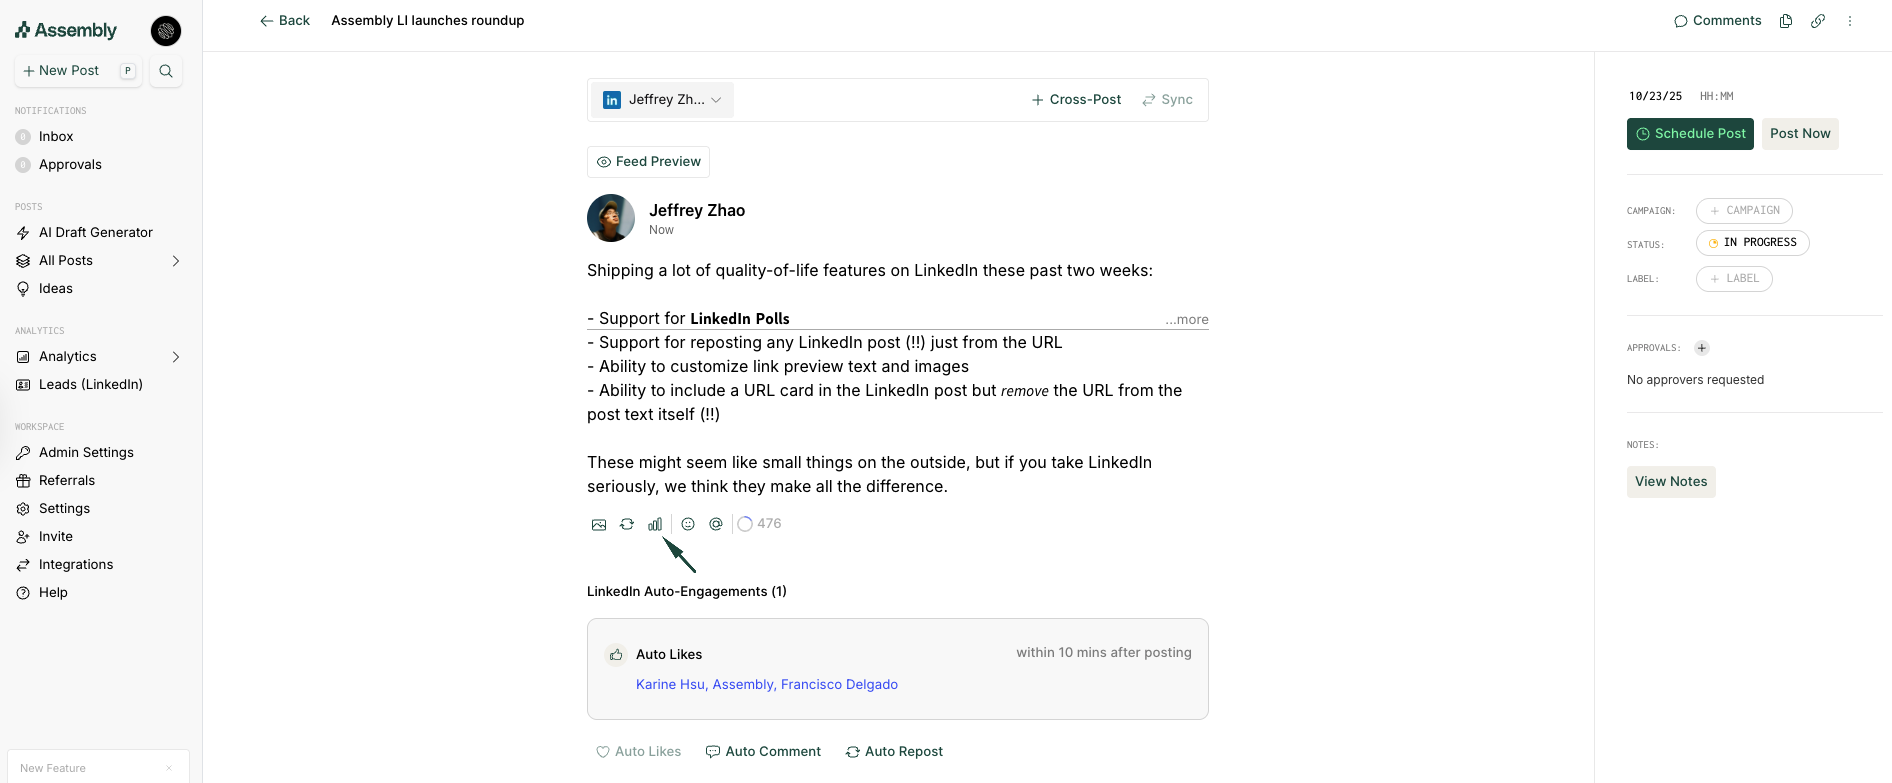1892x783 pixels.
Task: Open Karine Hsu, Assembly, Francisco Delgado link
Action: click(x=767, y=685)
